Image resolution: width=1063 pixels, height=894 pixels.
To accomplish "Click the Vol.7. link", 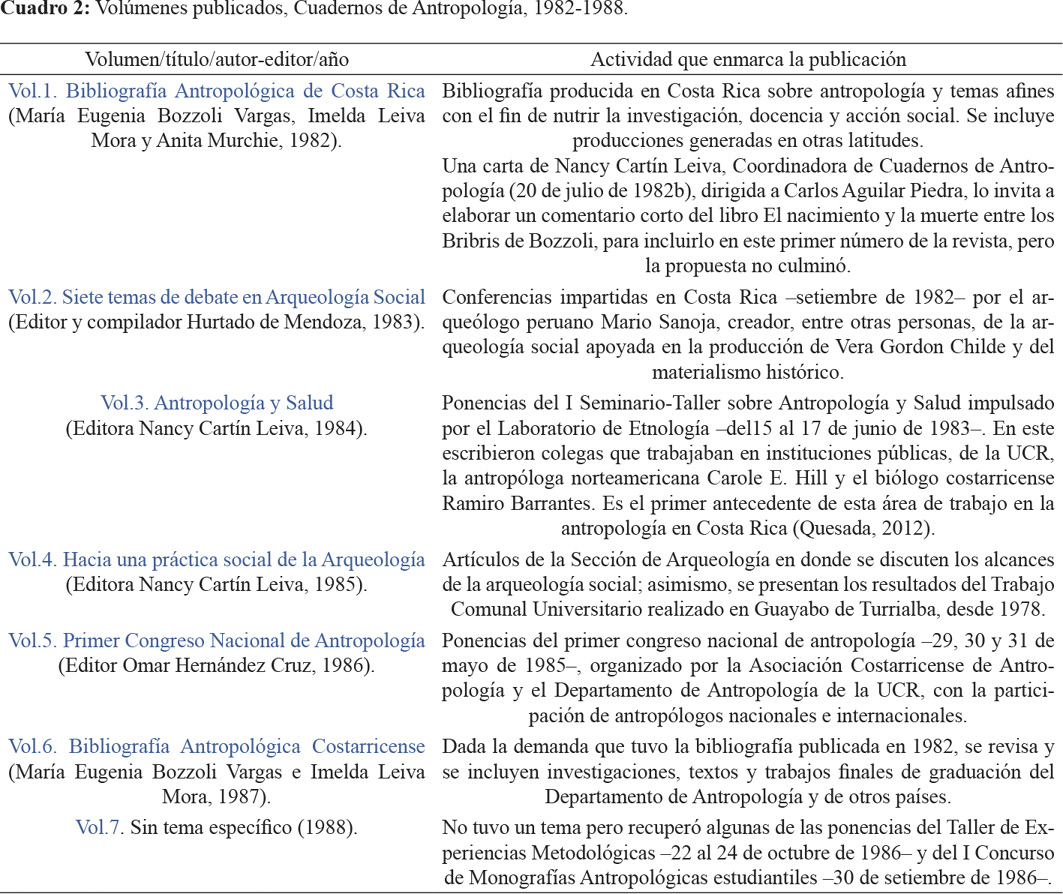I will pos(100,828).
